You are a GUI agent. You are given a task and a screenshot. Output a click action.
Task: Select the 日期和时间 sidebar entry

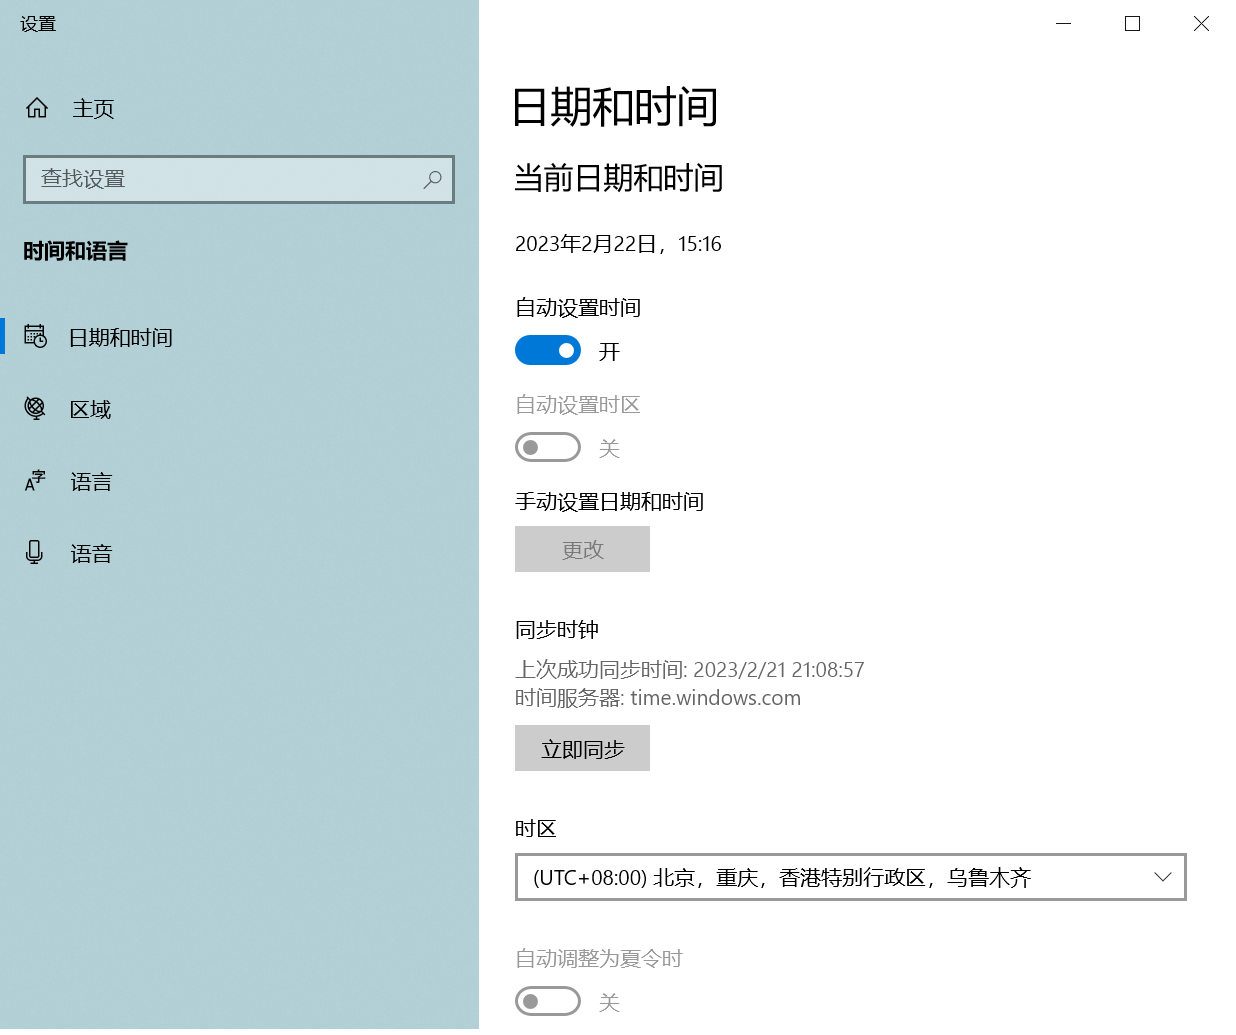[x=120, y=337]
